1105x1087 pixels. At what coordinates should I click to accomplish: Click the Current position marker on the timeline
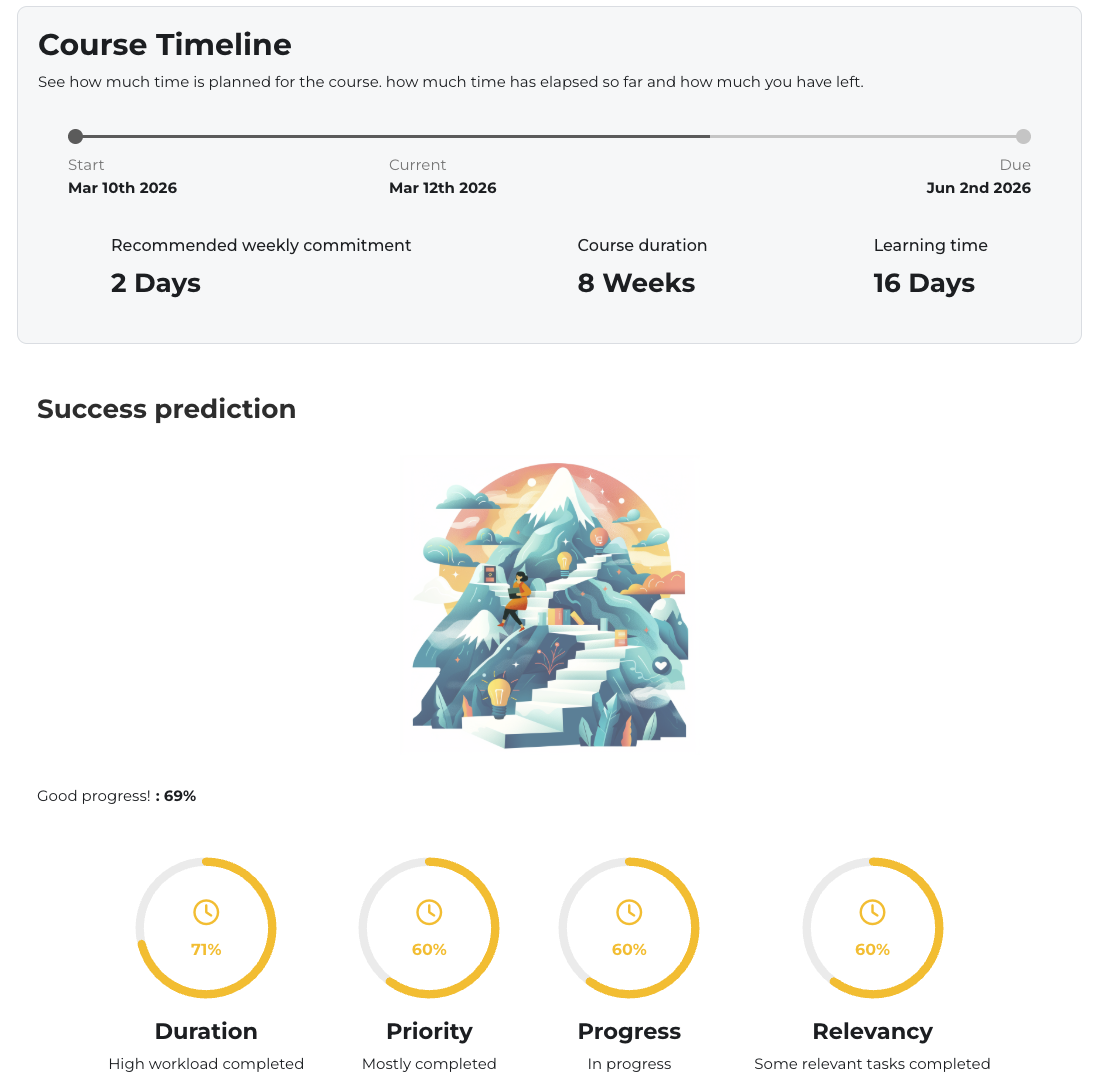pyautogui.click(x=710, y=136)
